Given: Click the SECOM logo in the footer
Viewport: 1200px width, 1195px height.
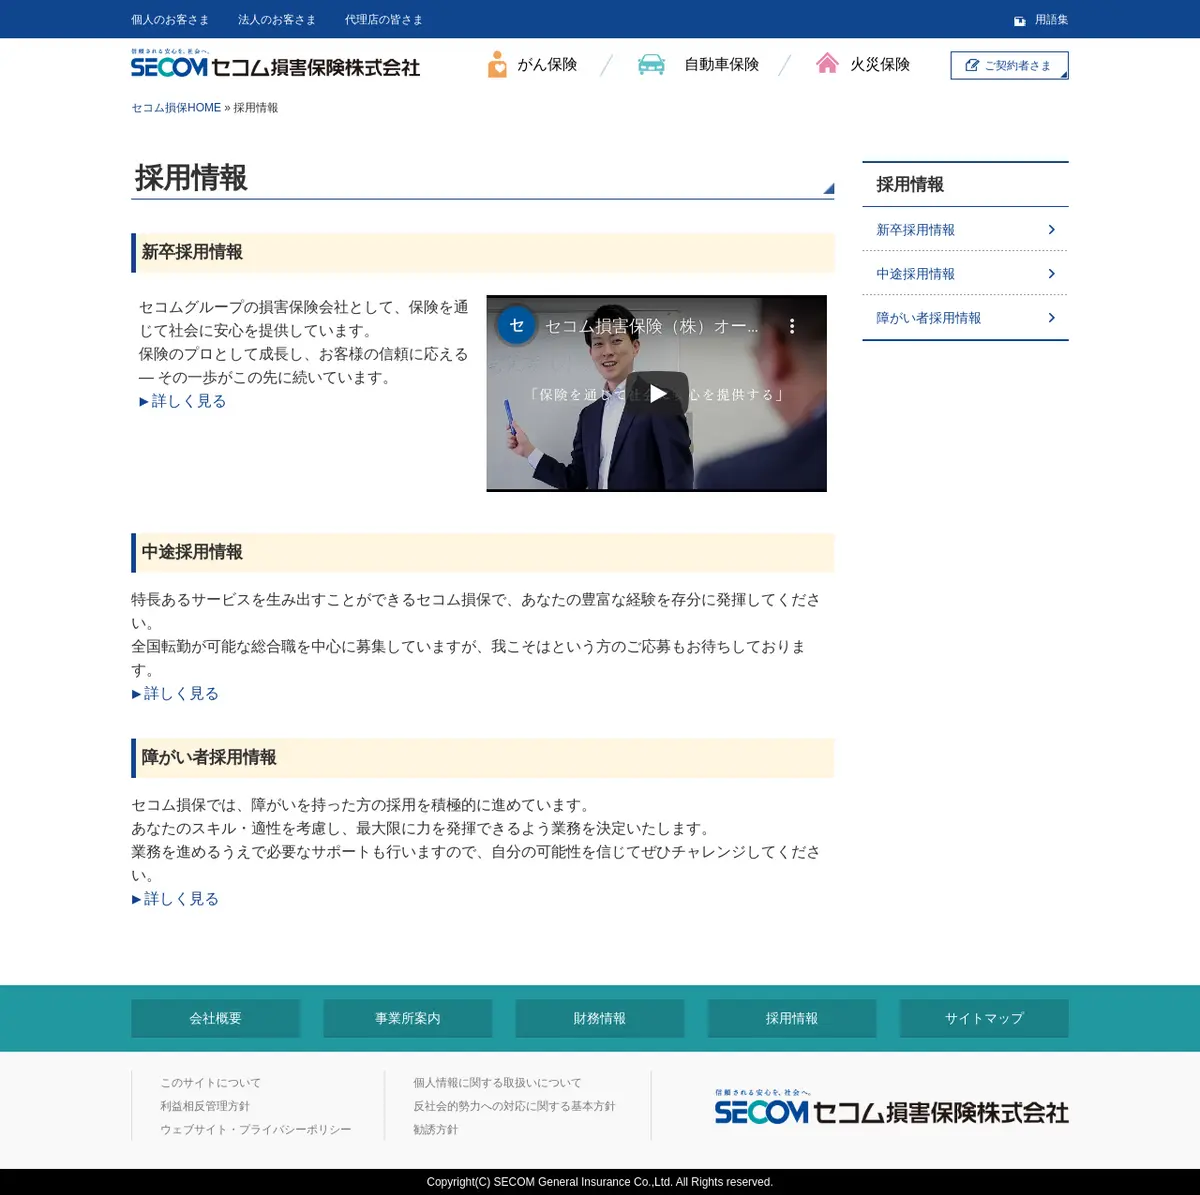Looking at the screenshot, I should 891,1108.
